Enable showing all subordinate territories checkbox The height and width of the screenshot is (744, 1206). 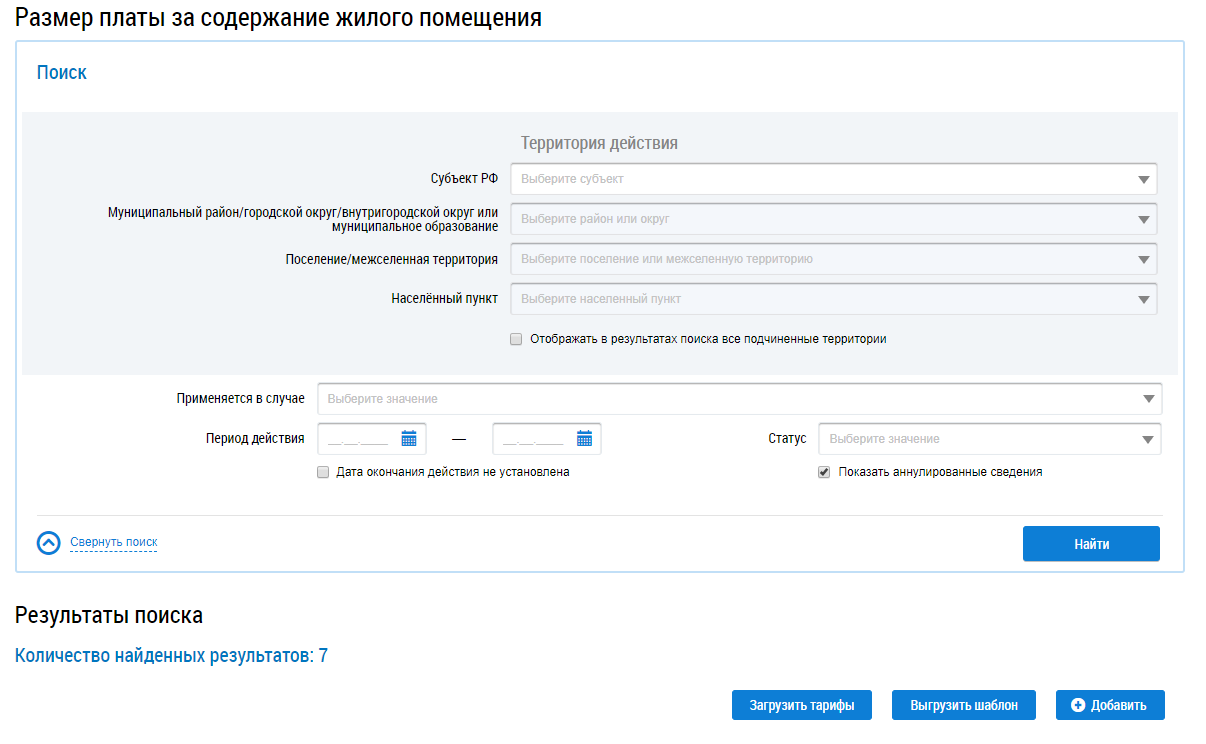pos(516,339)
